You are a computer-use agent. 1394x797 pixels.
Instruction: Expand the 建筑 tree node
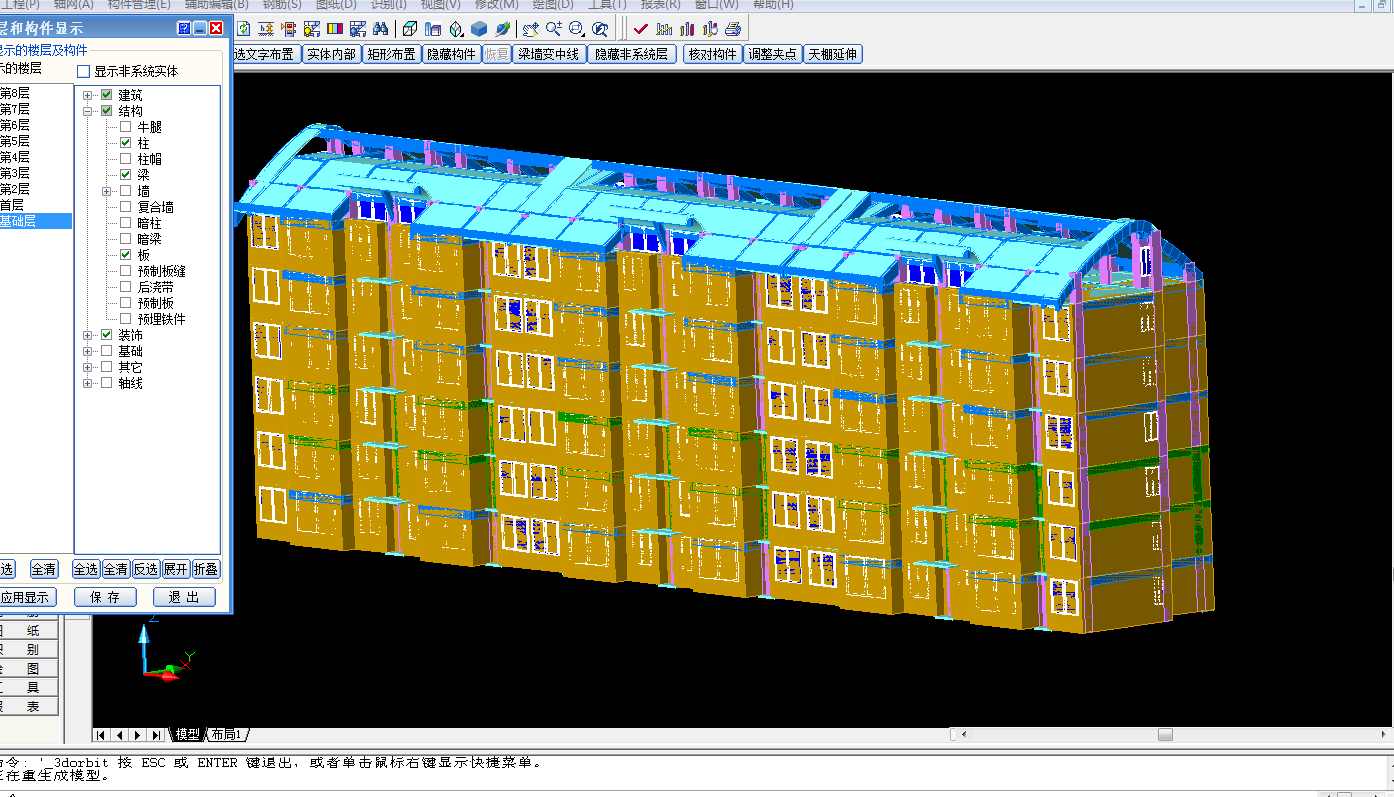point(88,95)
